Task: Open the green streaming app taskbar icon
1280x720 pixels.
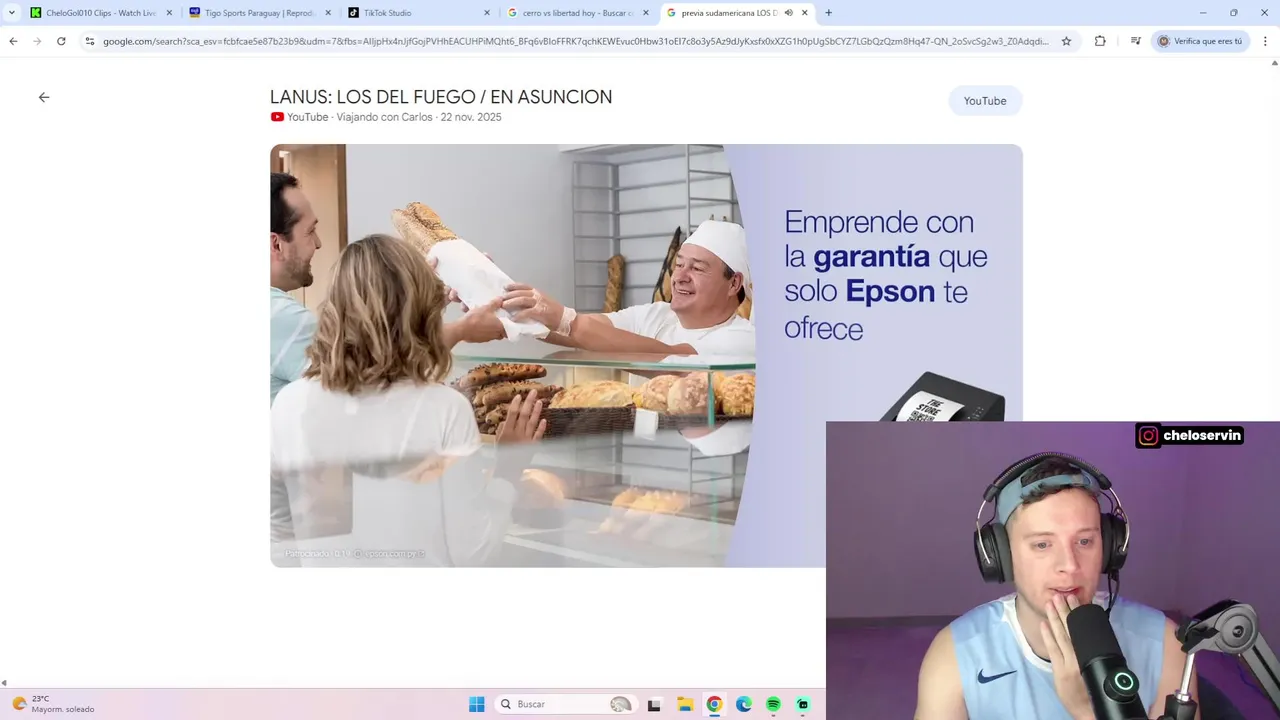Action: tap(803, 704)
